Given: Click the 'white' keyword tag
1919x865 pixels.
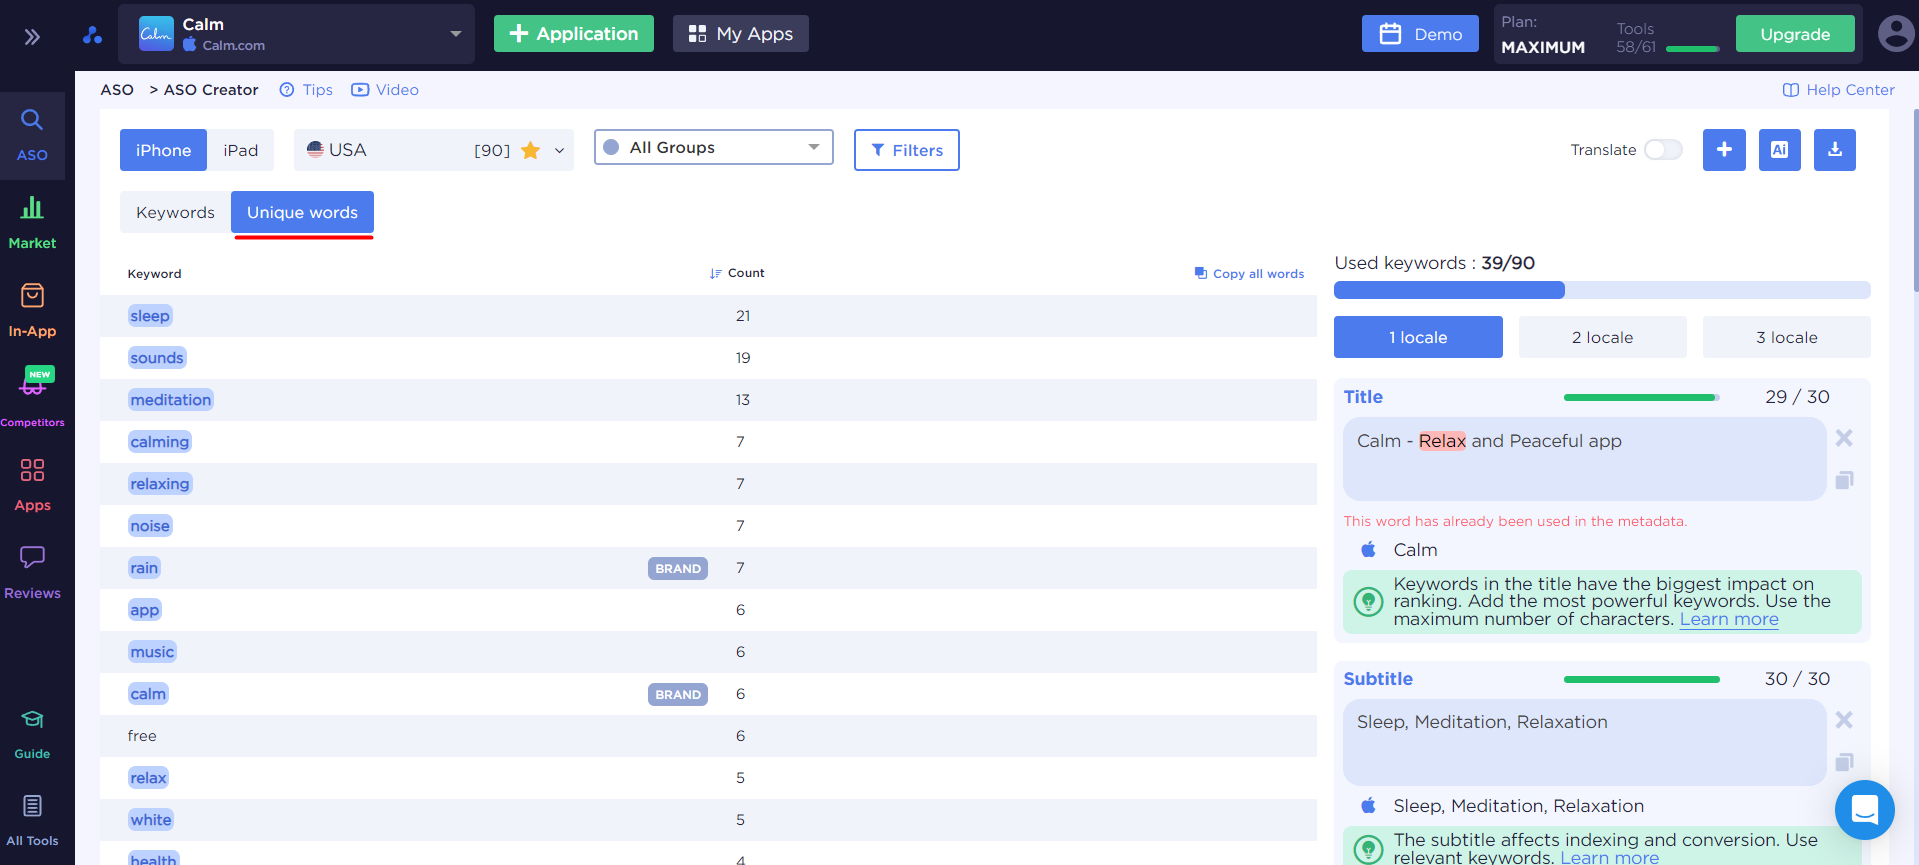Looking at the screenshot, I should [151, 820].
